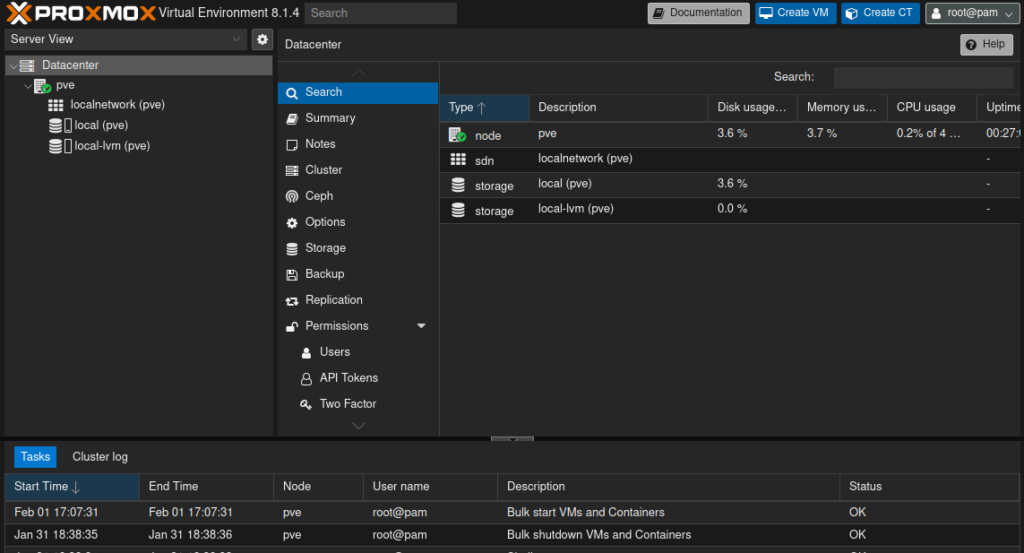Collapse the bottom log panel handle
The height and width of the screenshot is (553, 1024).
point(512,439)
